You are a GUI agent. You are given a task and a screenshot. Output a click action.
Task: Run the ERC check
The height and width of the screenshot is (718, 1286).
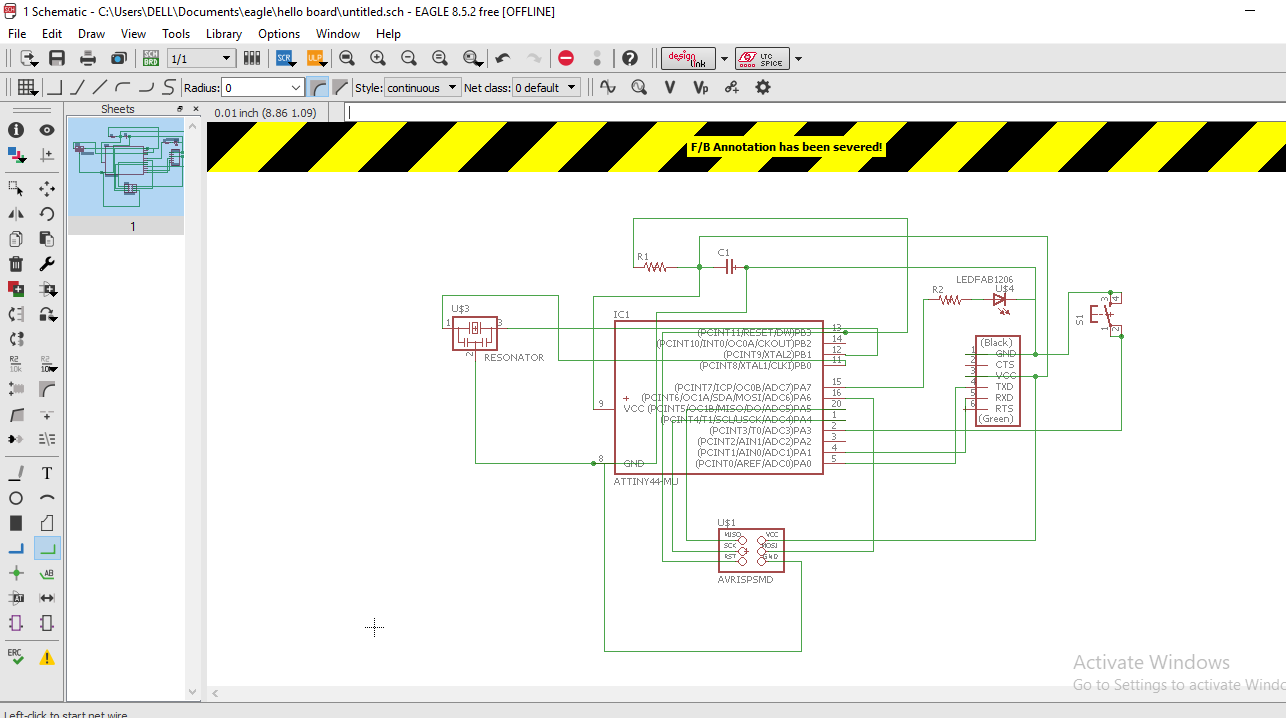[x=16, y=657]
